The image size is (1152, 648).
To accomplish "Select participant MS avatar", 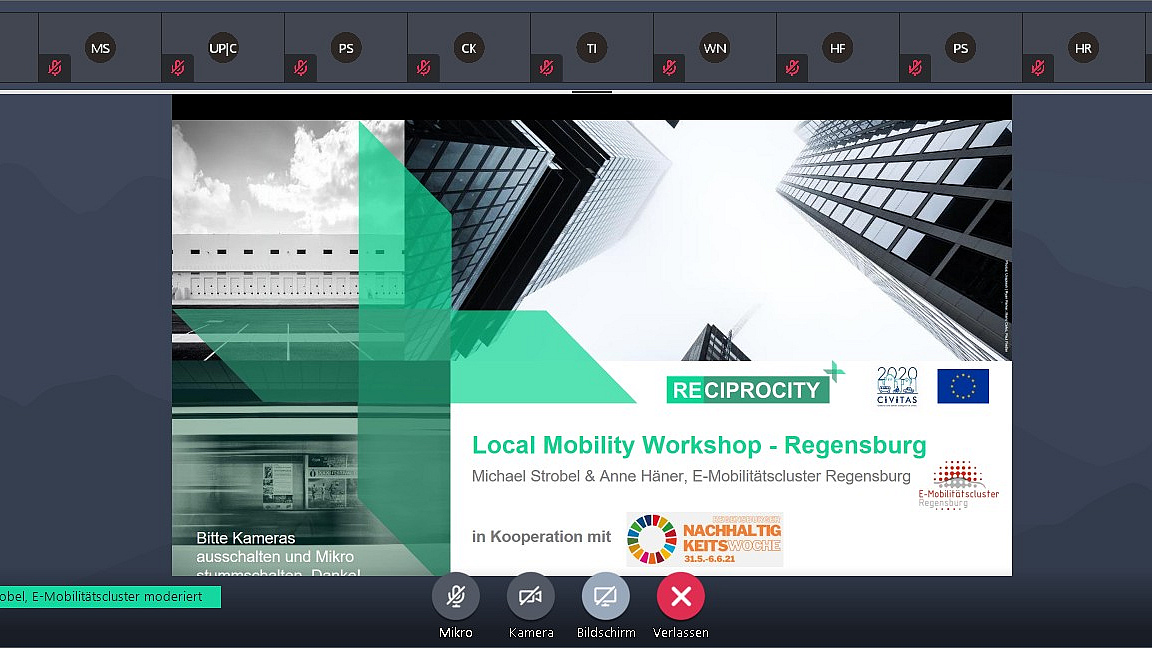I will pos(101,48).
